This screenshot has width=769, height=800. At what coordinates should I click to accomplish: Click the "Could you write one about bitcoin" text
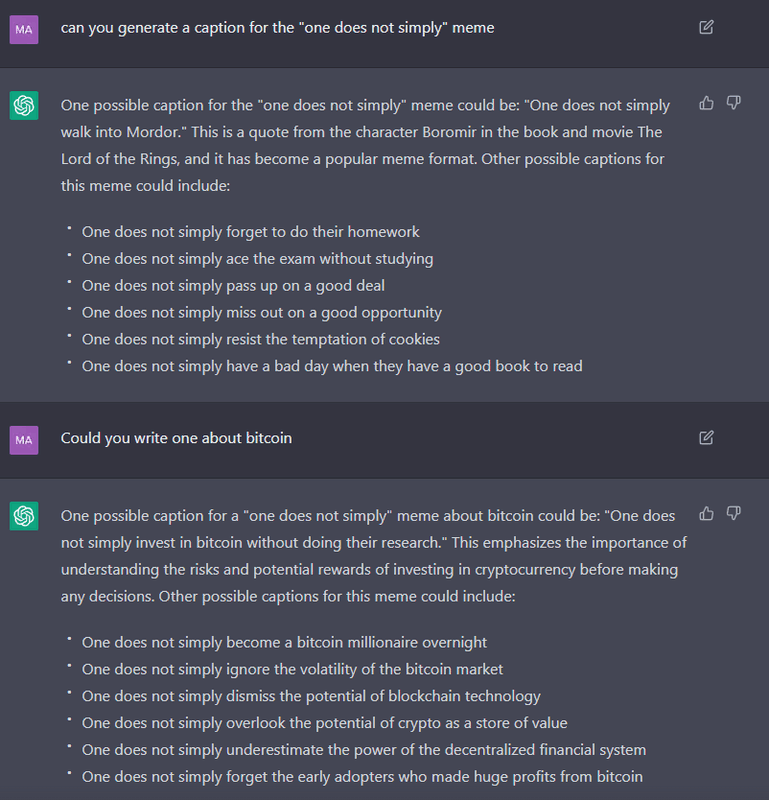pos(176,438)
